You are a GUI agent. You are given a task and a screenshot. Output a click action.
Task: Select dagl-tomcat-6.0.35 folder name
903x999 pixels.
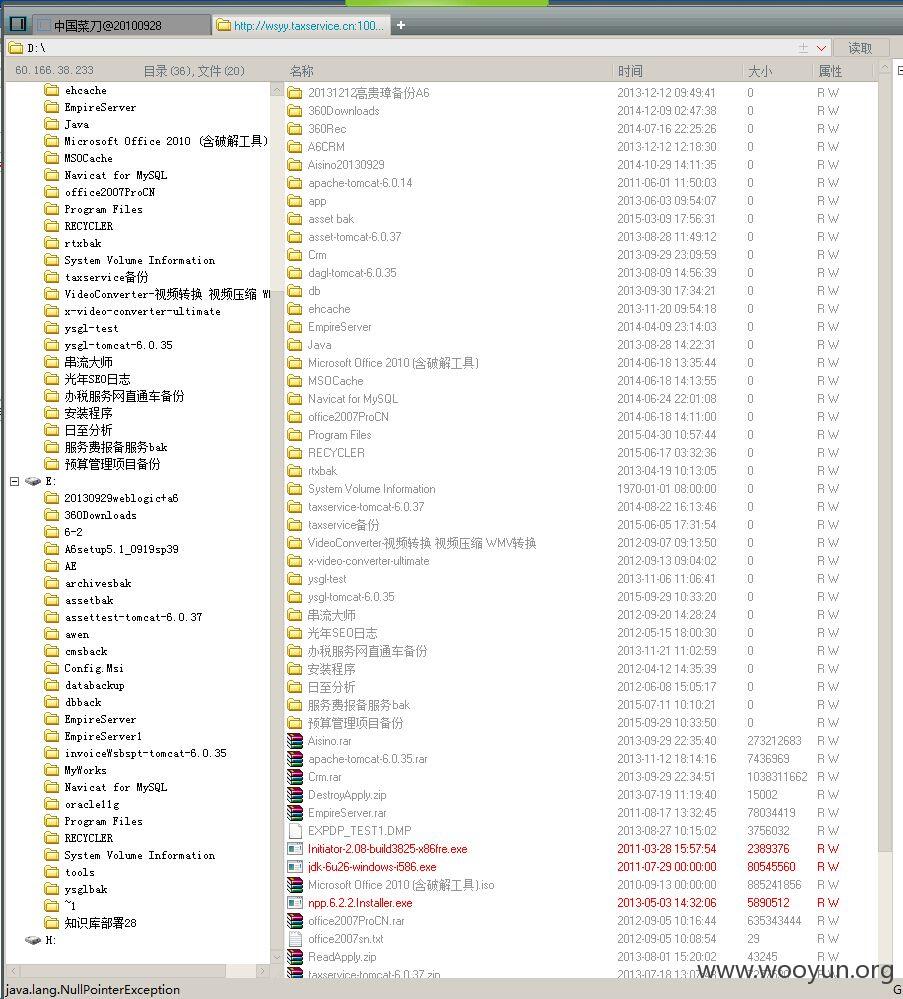(352, 273)
